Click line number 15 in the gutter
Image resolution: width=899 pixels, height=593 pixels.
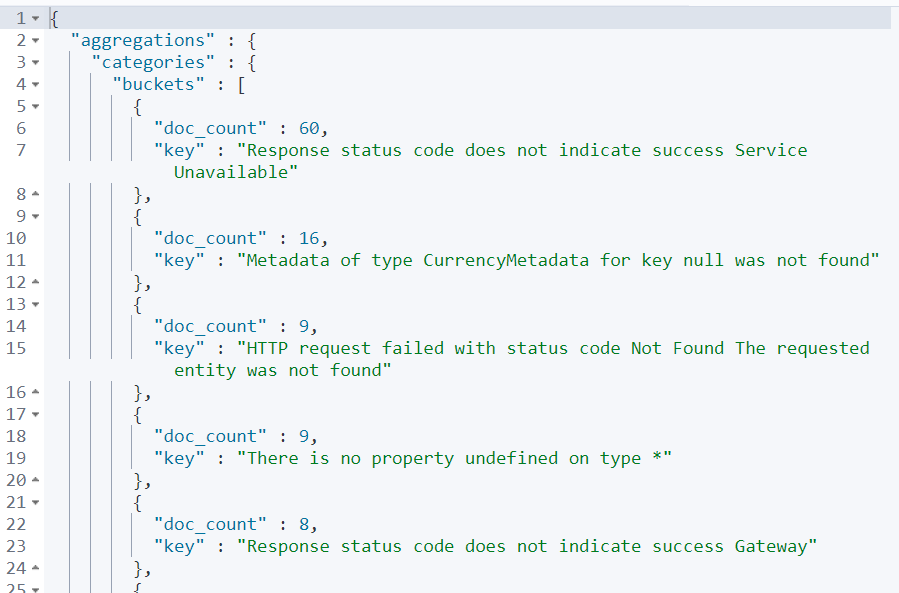pyautogui.click(x=16, y=348)
